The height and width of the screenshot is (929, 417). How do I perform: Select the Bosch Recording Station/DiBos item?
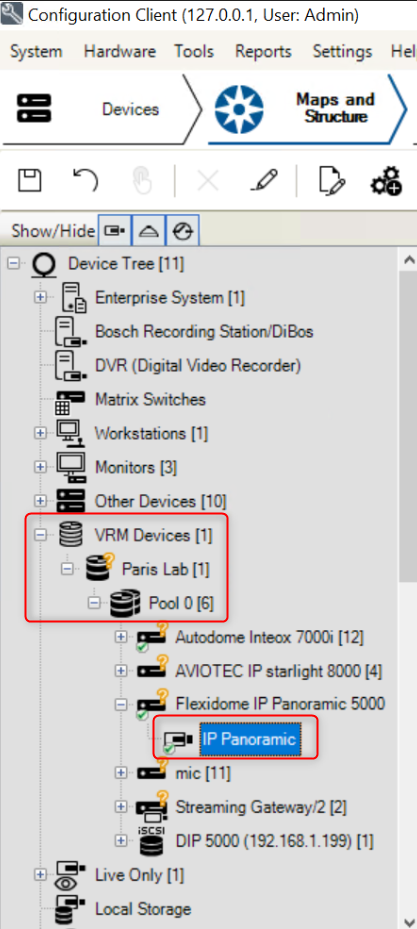pos(204,331)
